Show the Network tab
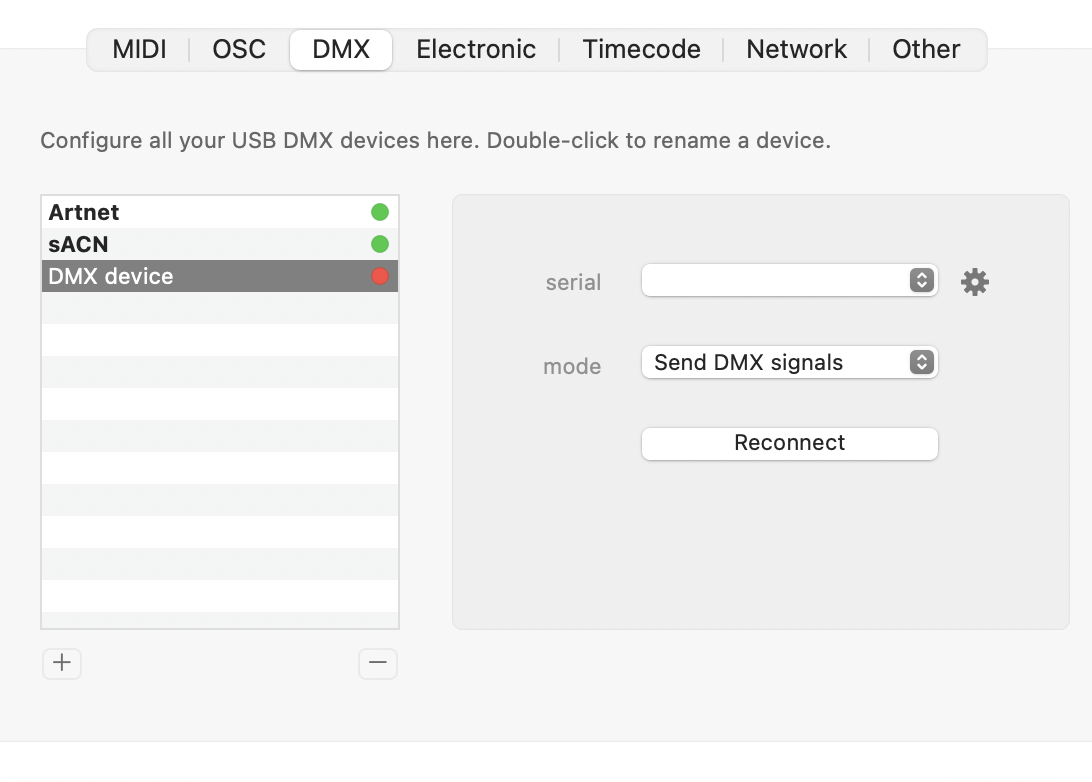The image size is (1092, 782). point(796,50)
